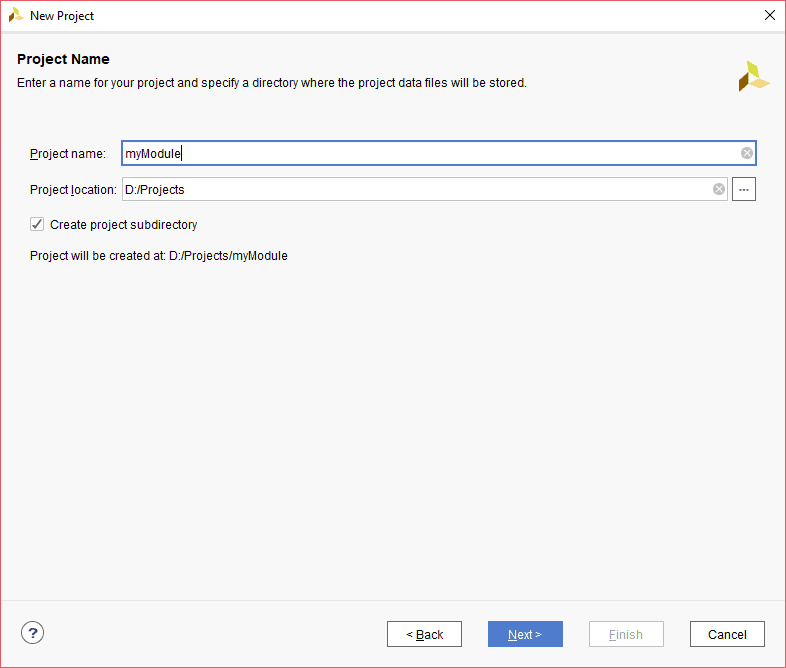Viewport: 786px width, 668px height.
Task: Clear the Project name field with its X icon
Action: coord(747,153)
